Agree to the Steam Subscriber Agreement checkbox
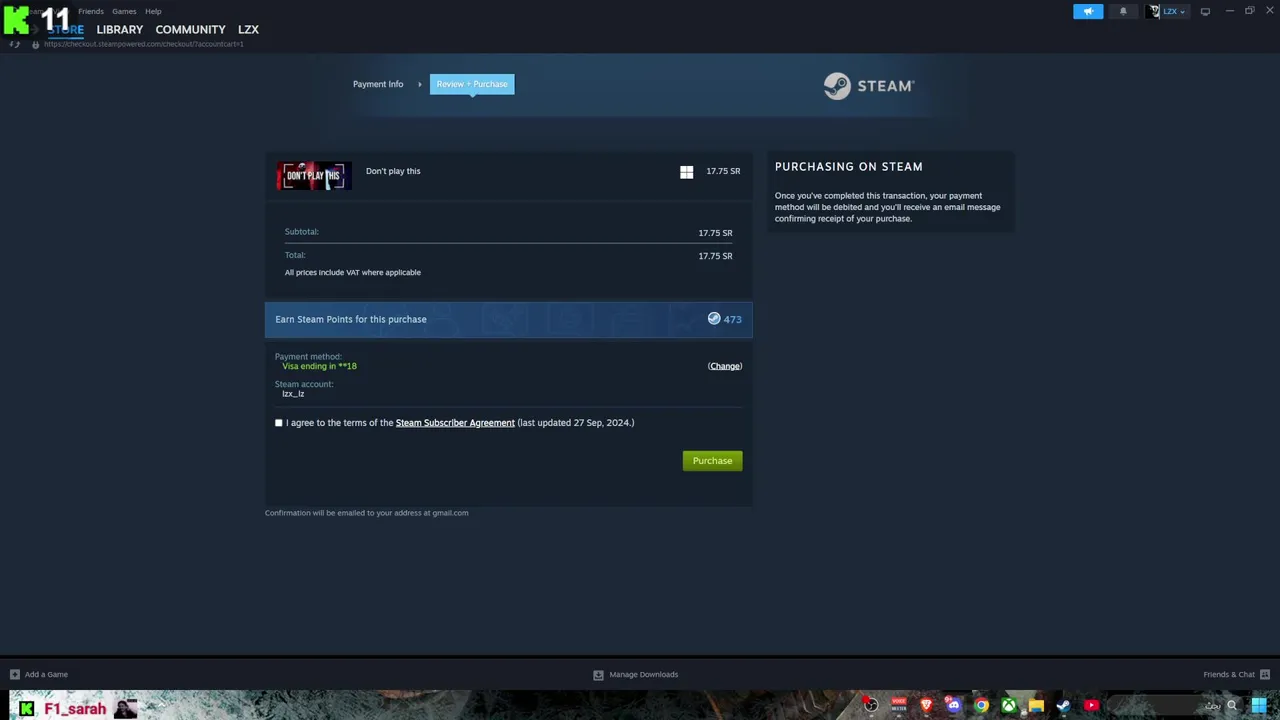This screenshot has width=1280, height=720. pyautogui.click(x=279, y=423)
